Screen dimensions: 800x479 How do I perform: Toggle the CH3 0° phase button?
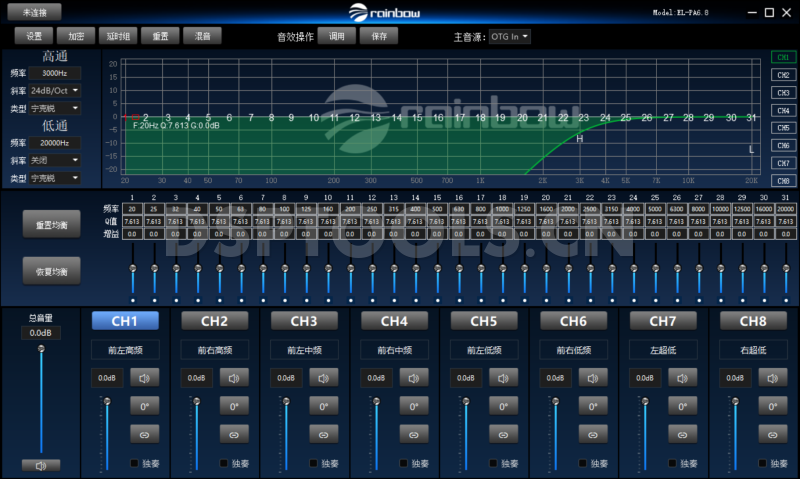point(324,406)
